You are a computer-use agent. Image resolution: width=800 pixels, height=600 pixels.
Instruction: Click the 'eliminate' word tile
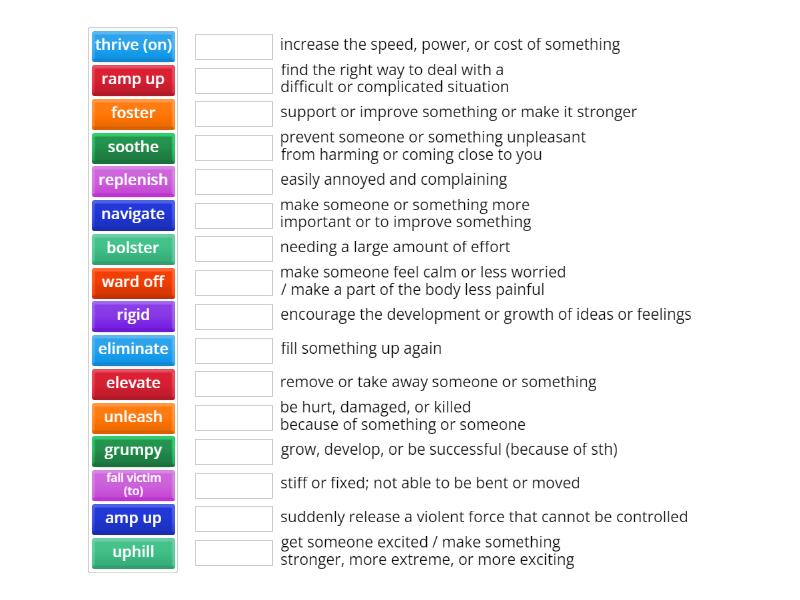133,350
